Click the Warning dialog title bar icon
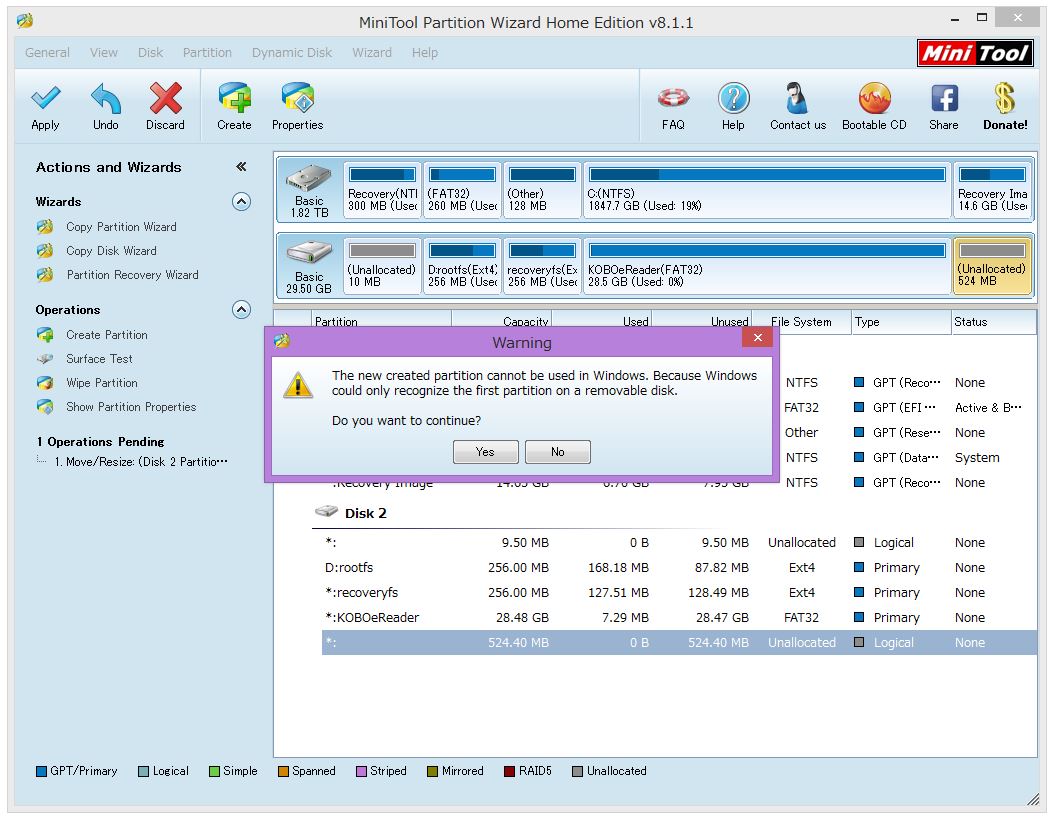The image size is (1054, 821). 282,342
